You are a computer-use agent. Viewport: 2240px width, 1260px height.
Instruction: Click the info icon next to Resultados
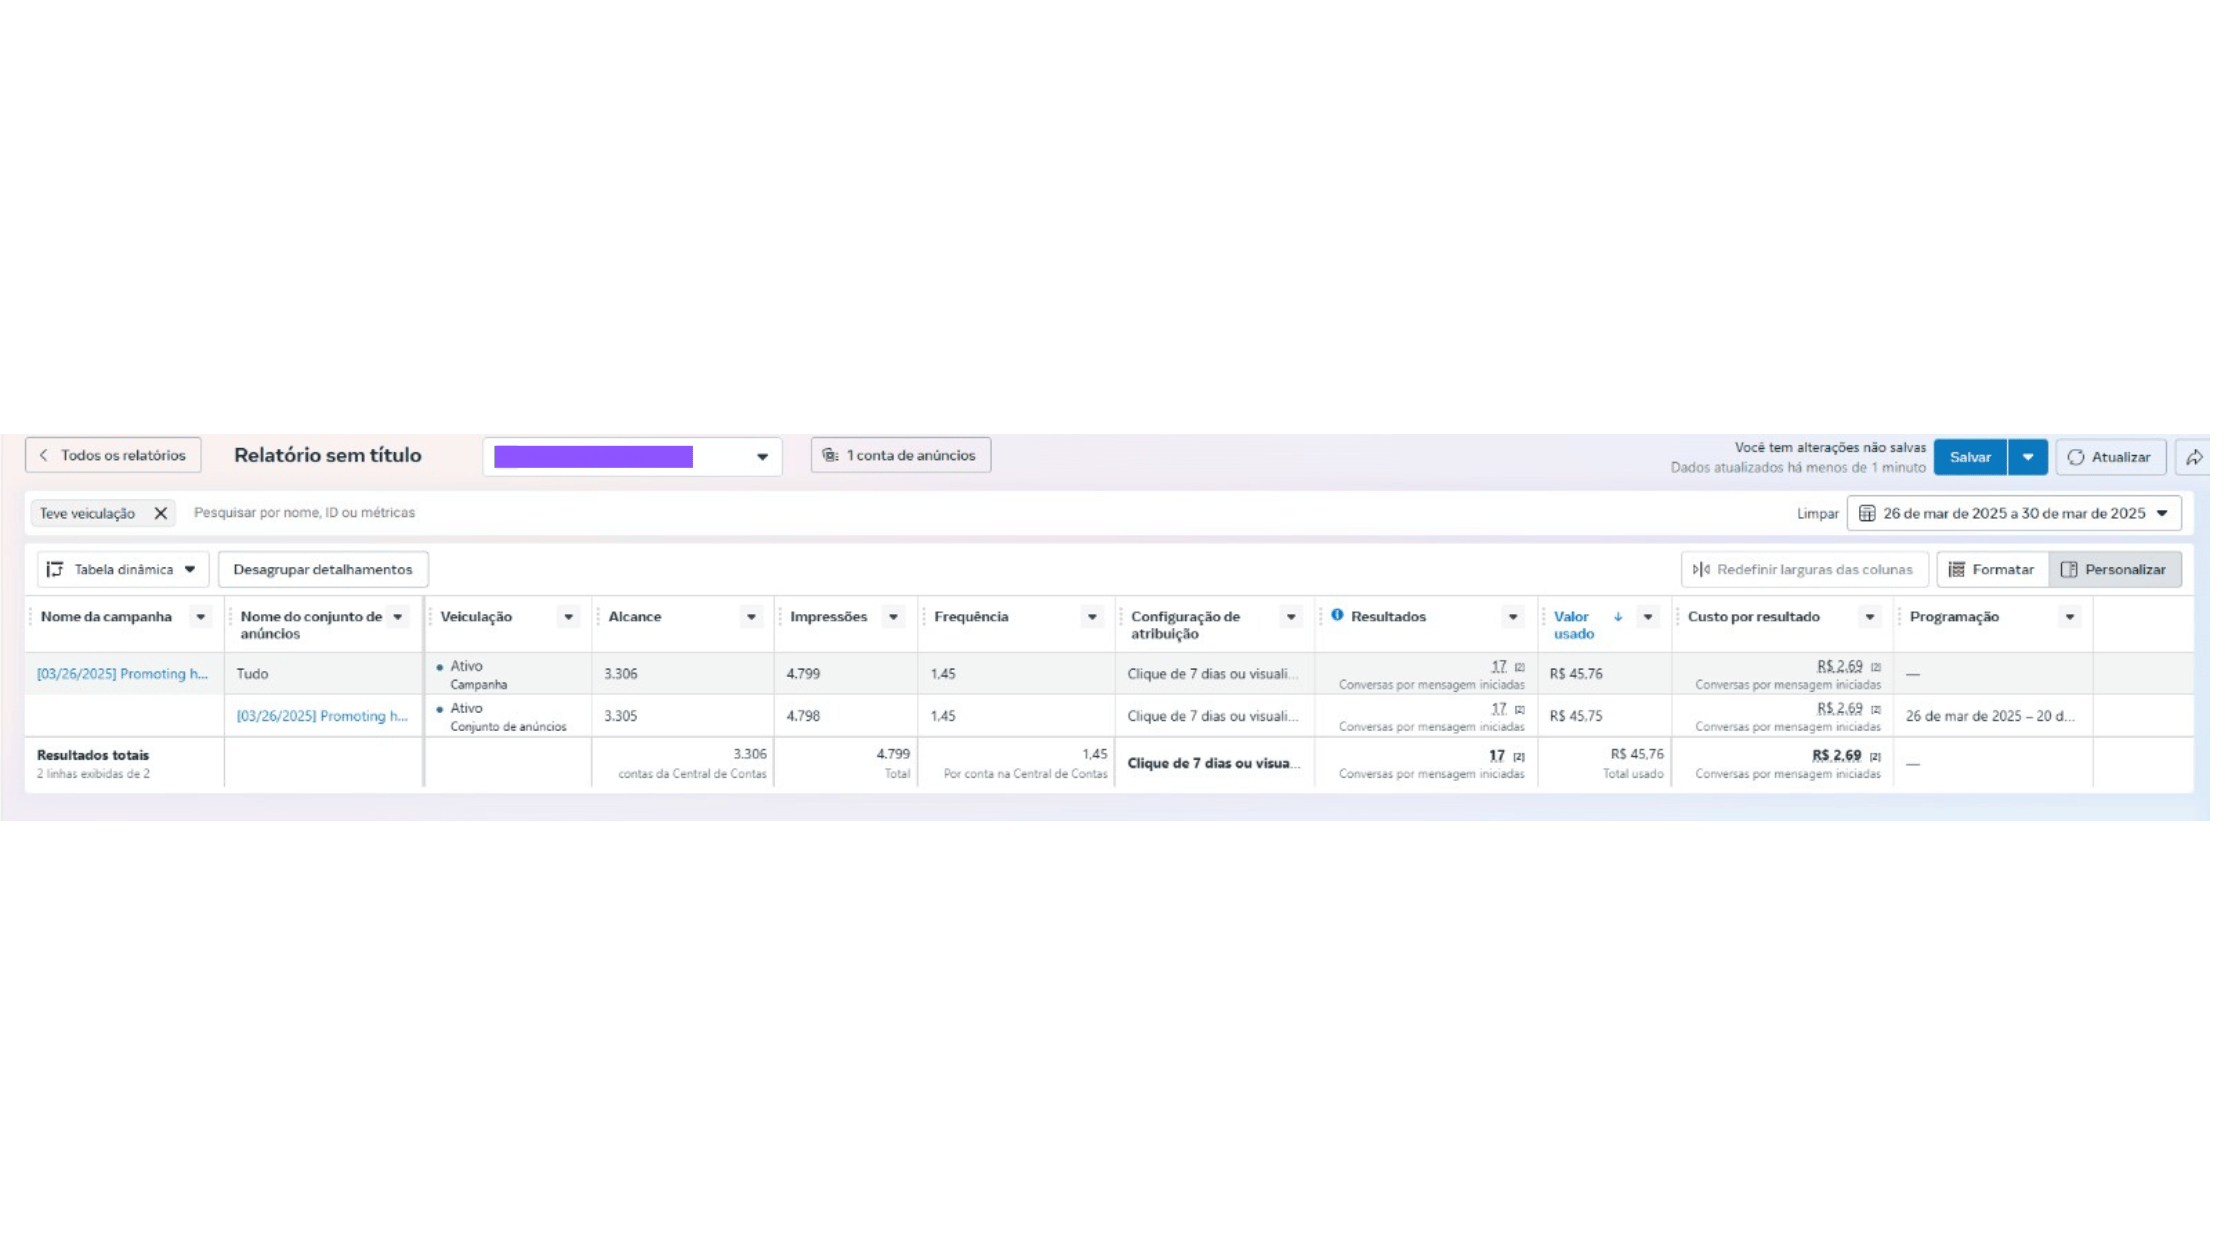click(1337, 615)
